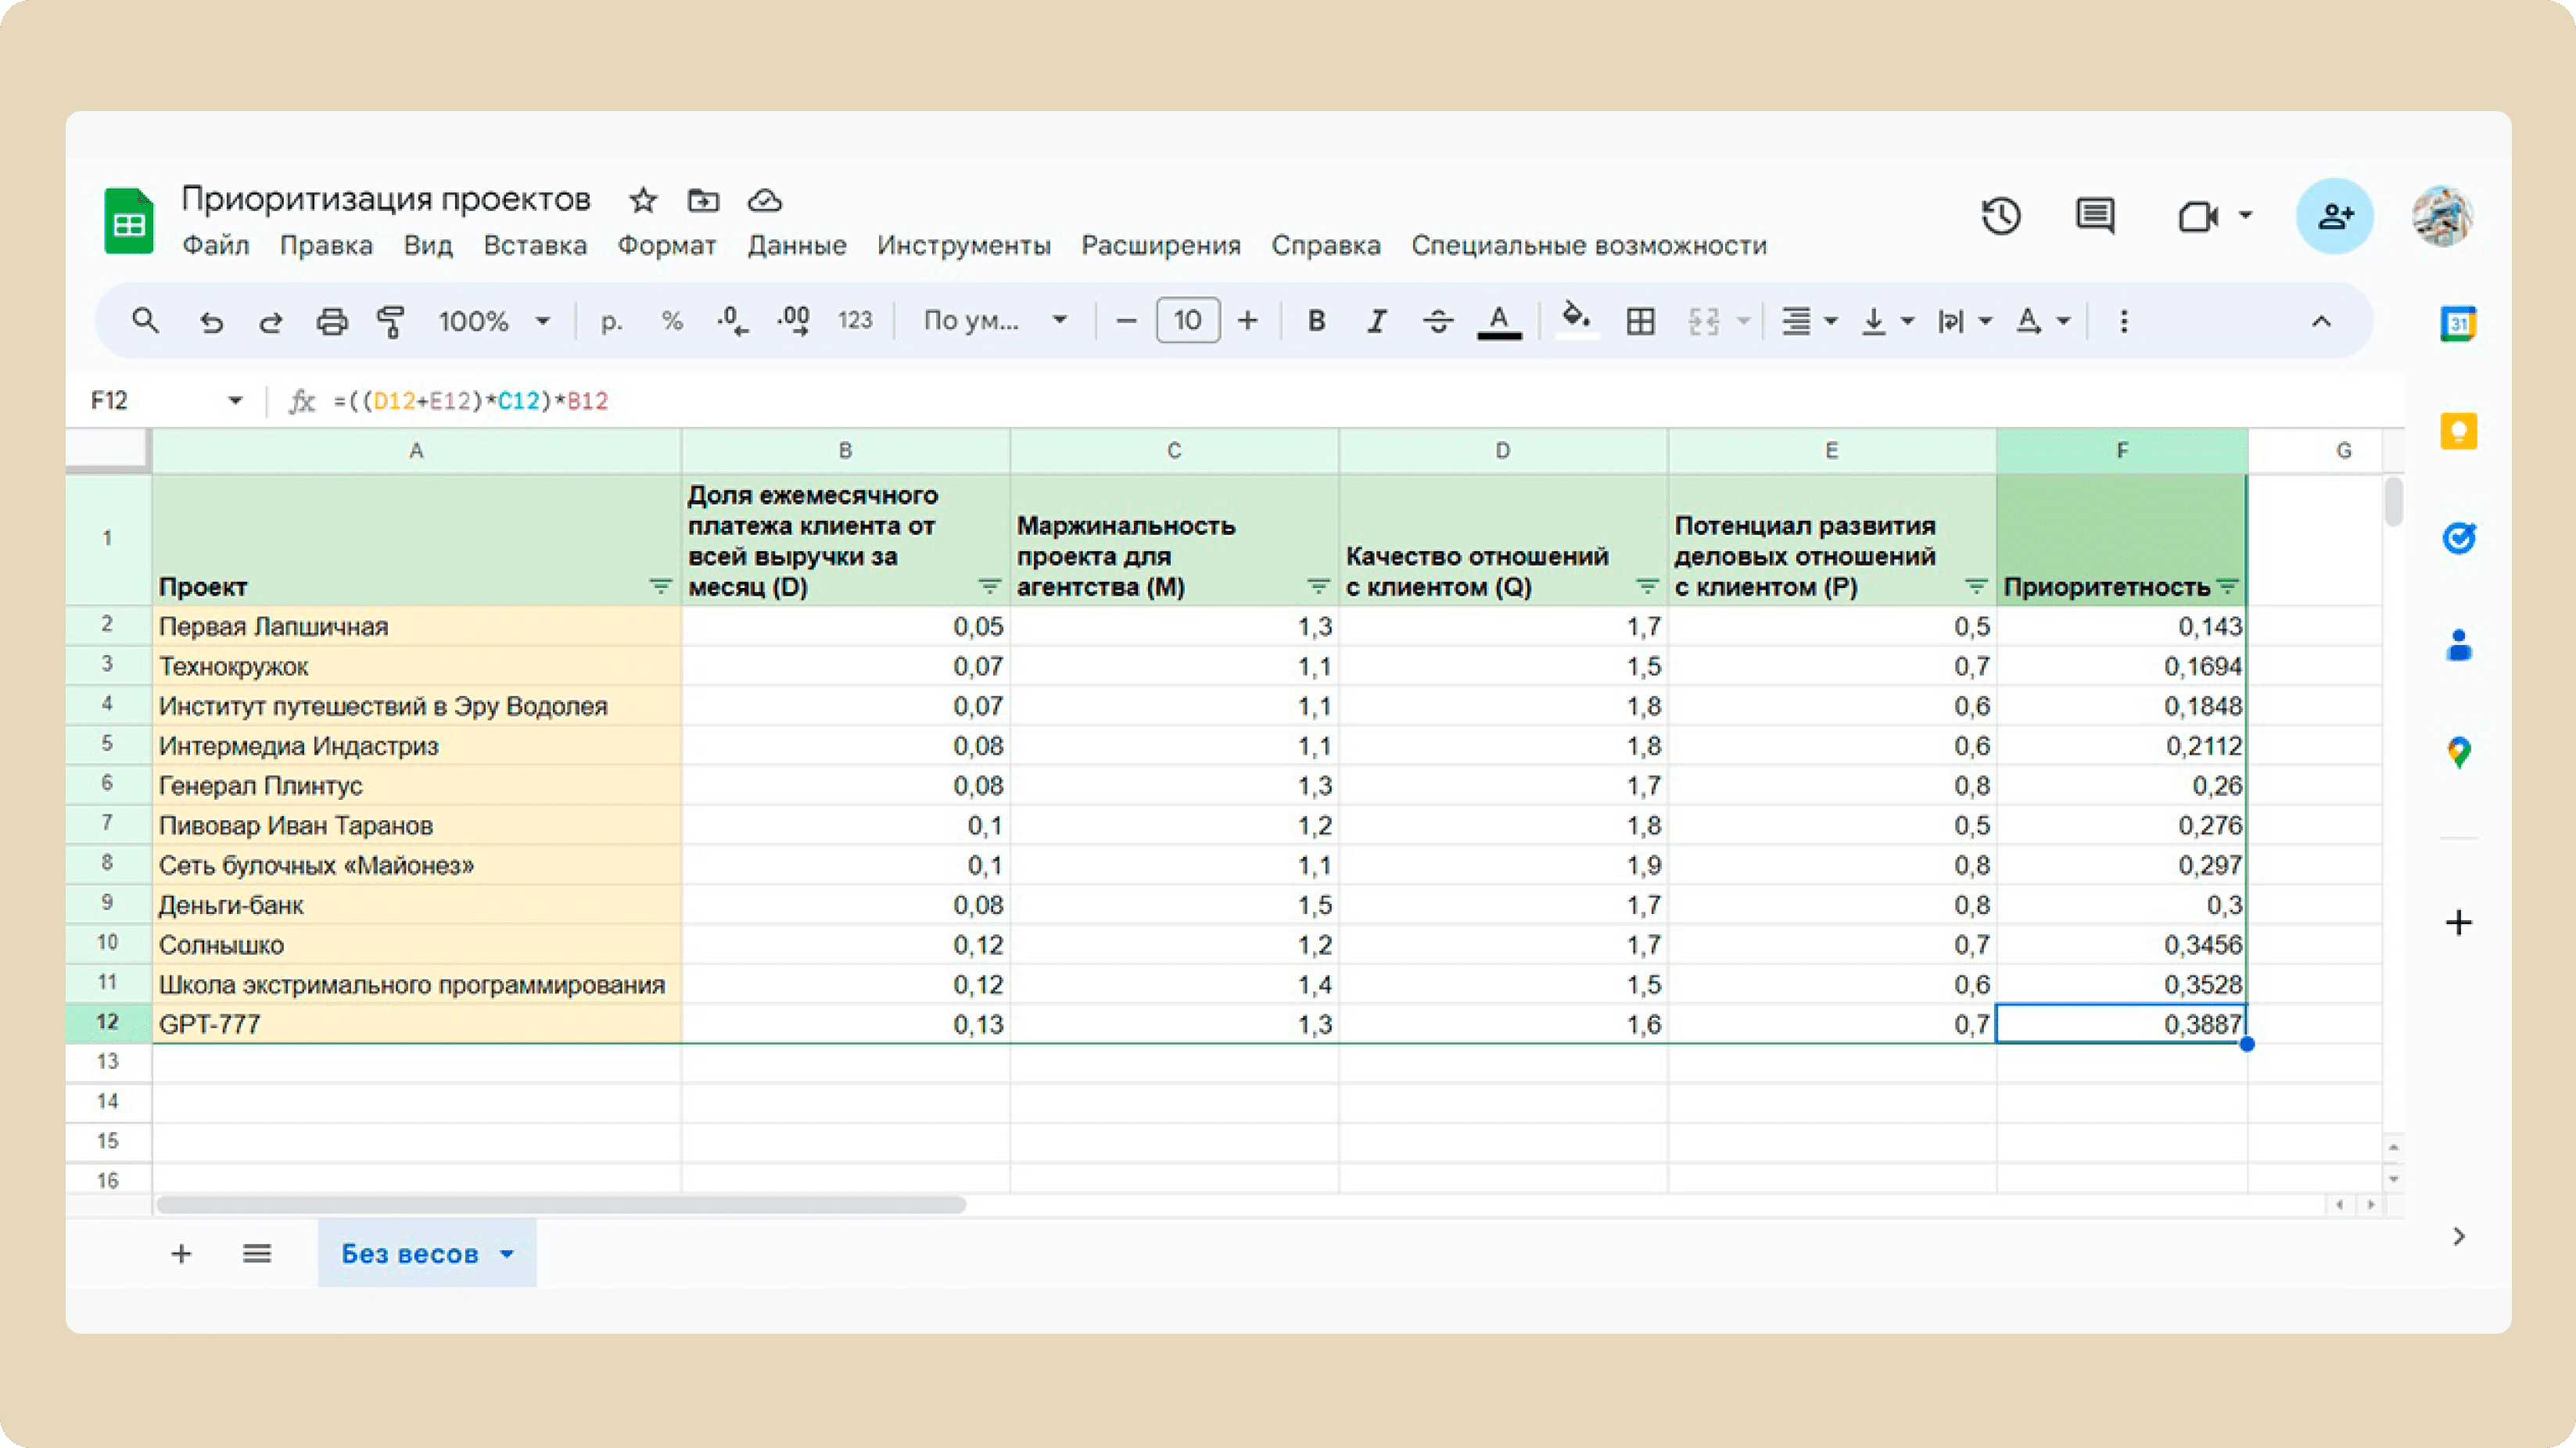
Task: Toggle italic formatting
Action: point(1377,321)
